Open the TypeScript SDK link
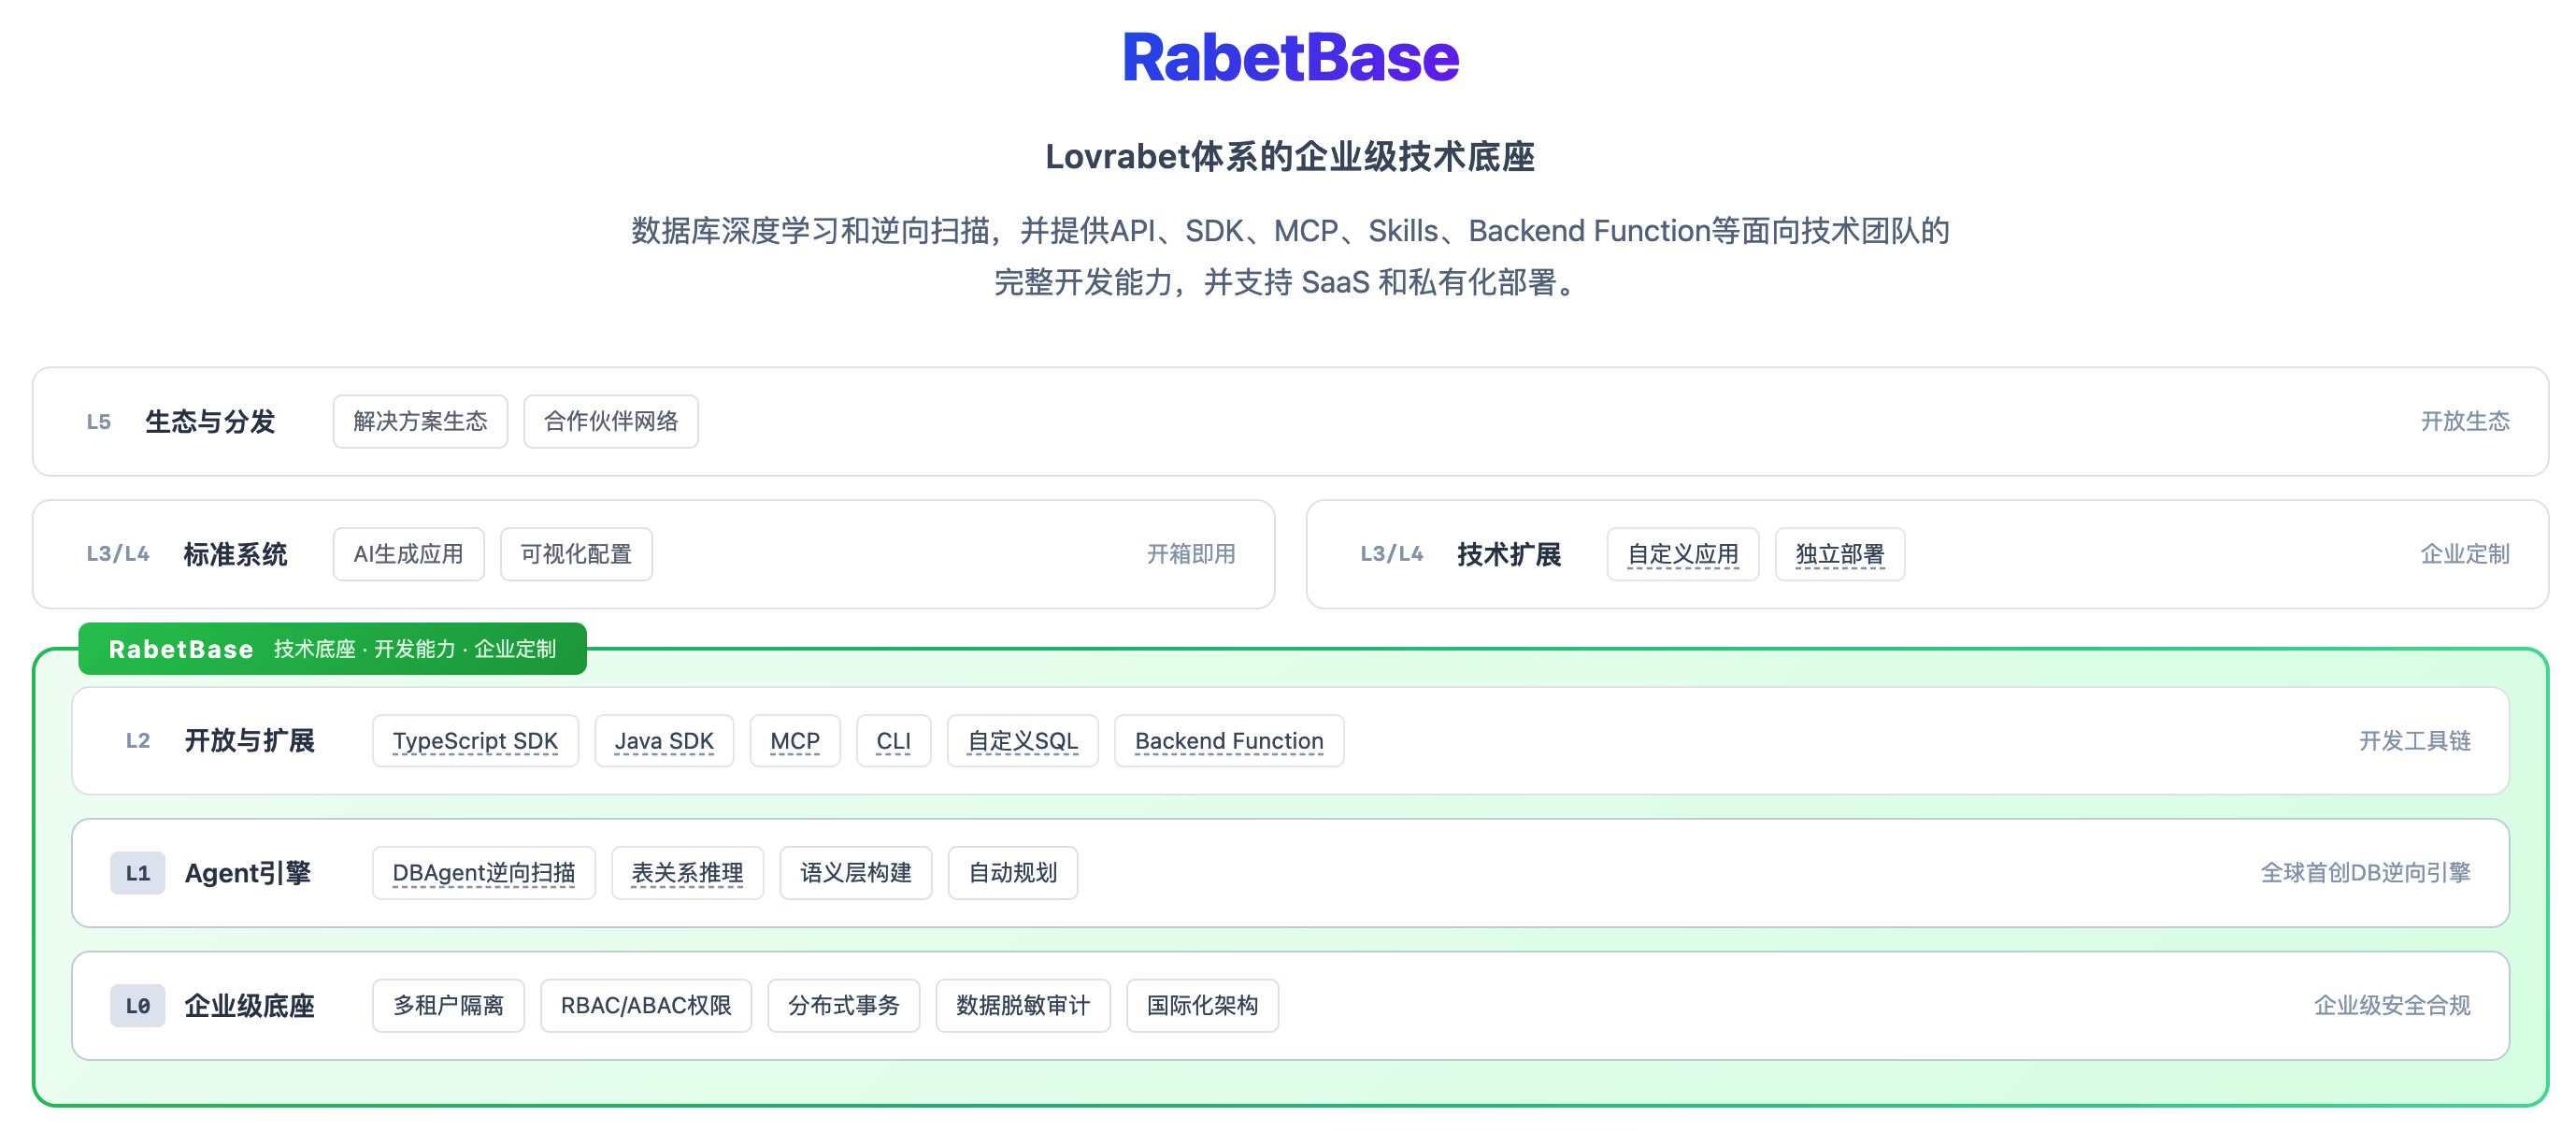The width and height of the screenshot is (2576, 1131). (475, 741)
